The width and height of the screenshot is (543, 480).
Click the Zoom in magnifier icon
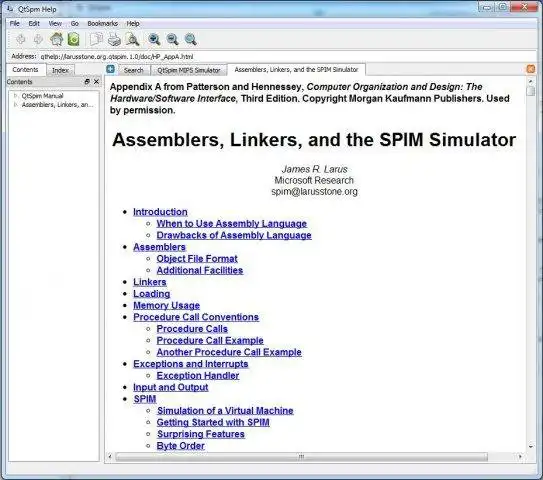pyautogui.click(x=154, y=39)
